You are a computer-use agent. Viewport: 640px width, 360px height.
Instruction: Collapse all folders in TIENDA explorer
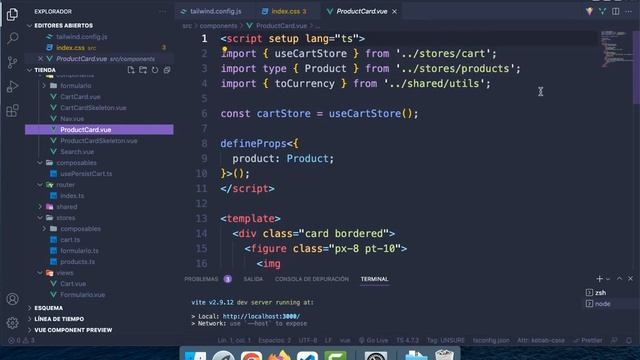coord(167,70)
